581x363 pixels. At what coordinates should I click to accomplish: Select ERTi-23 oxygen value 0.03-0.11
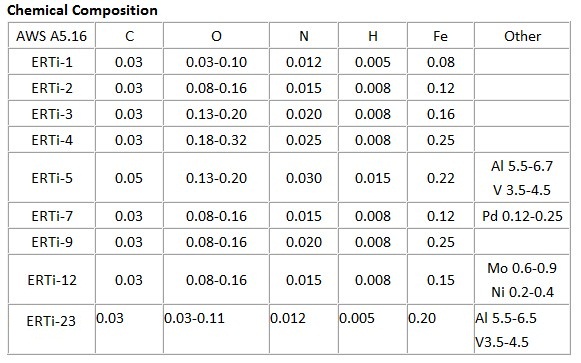(195, 318)
